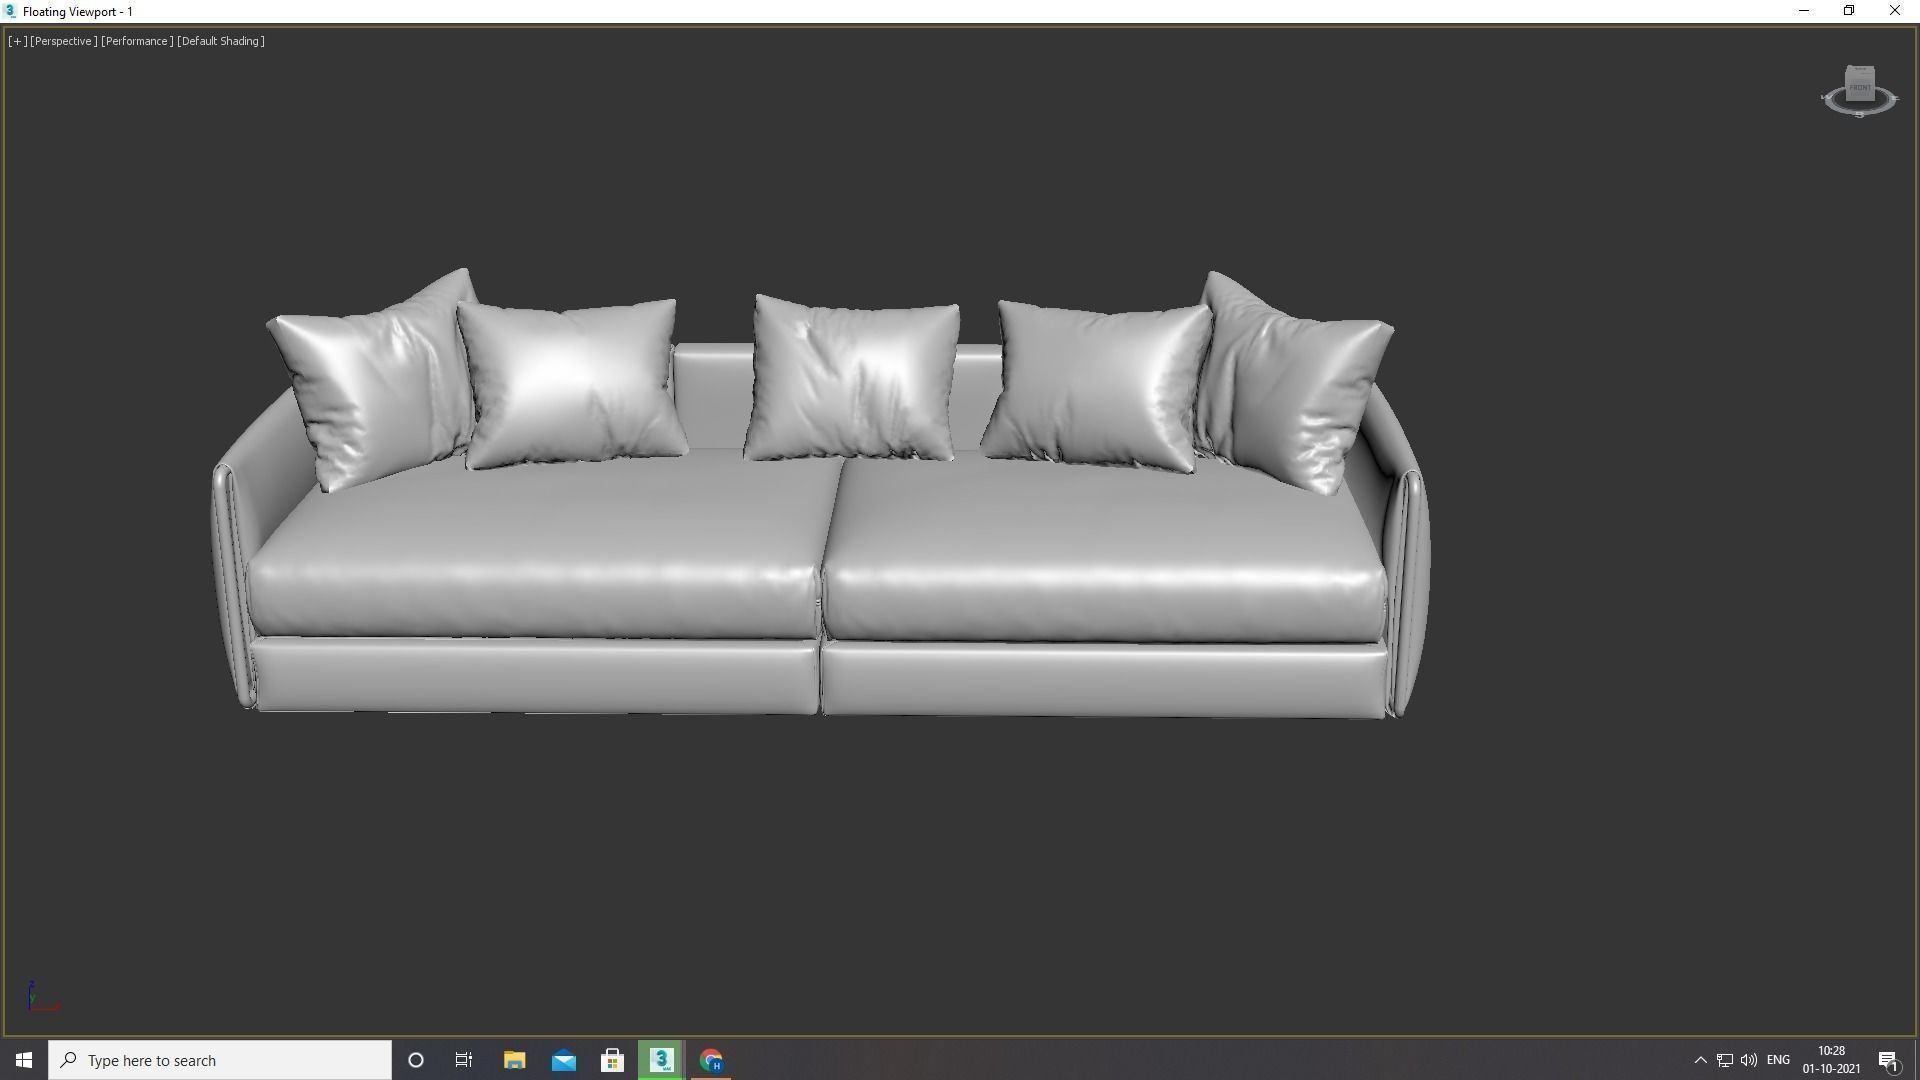Open the Performance viewport setting menu
Viewport: 1920px width, 1080px height.
[x=137, y=41]
